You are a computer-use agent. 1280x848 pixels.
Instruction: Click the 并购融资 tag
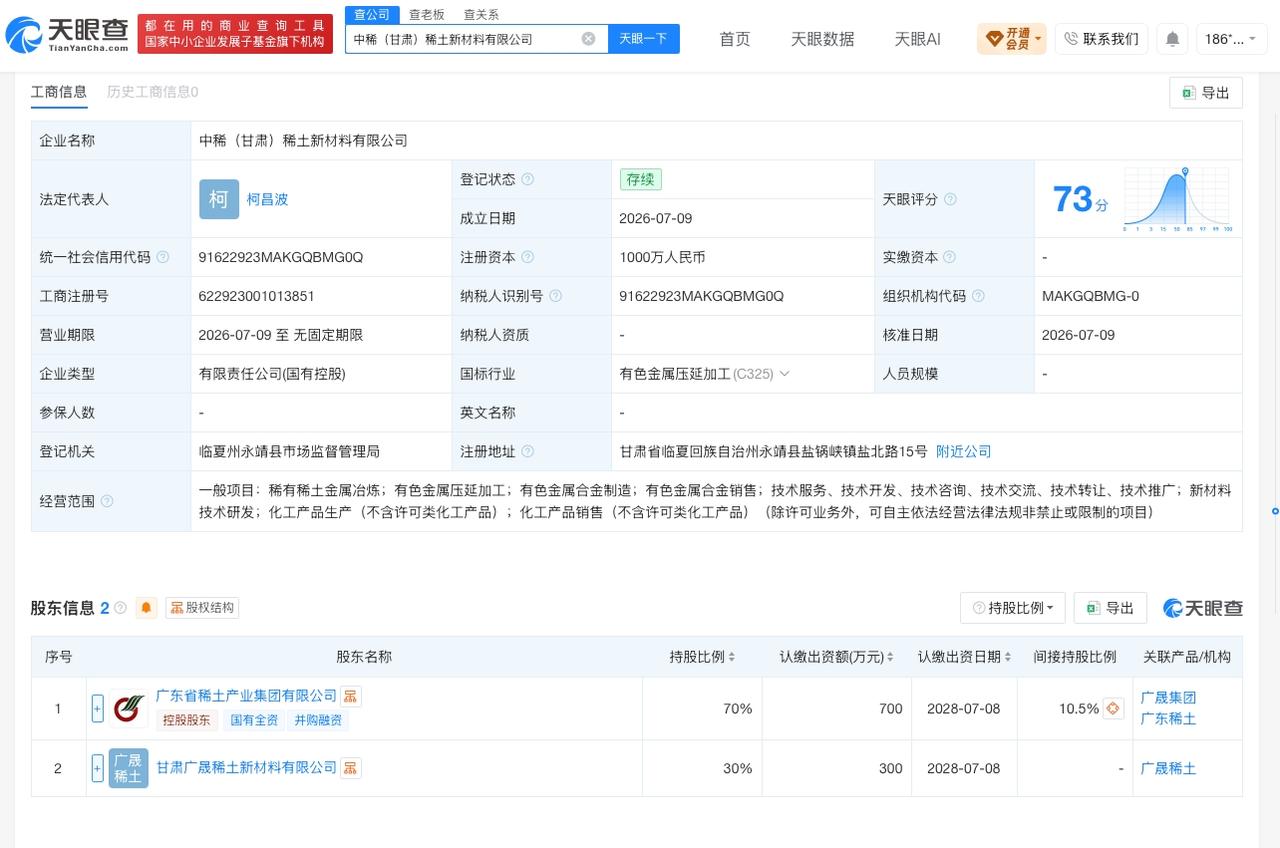317,720
